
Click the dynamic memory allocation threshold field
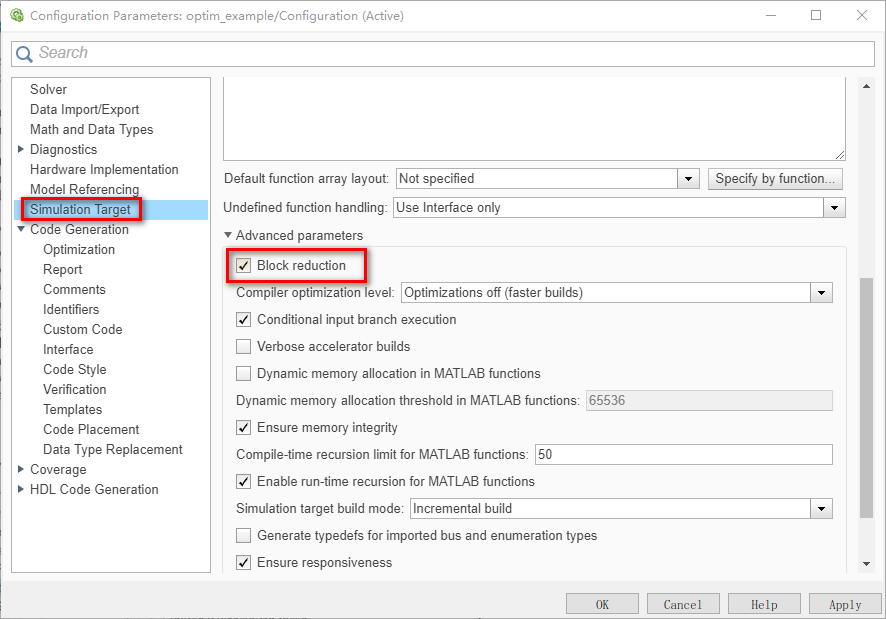(x=709, y=400)
